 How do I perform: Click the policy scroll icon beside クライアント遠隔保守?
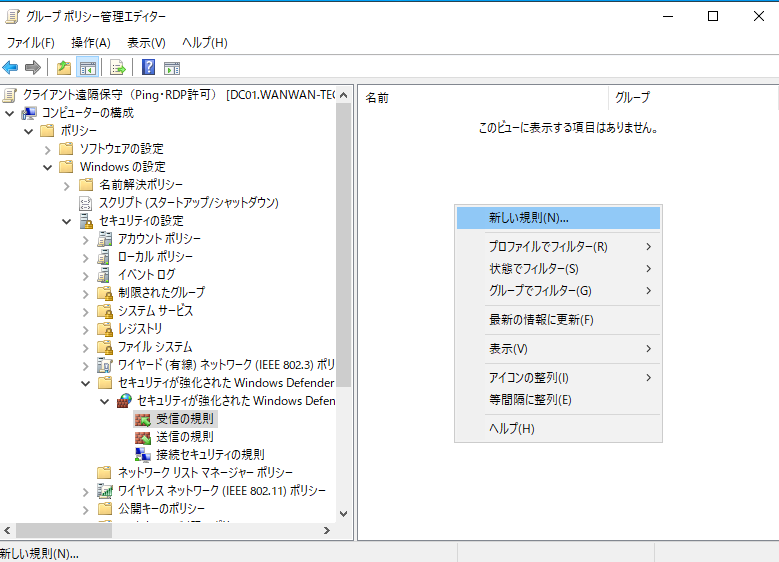[10, 95]
